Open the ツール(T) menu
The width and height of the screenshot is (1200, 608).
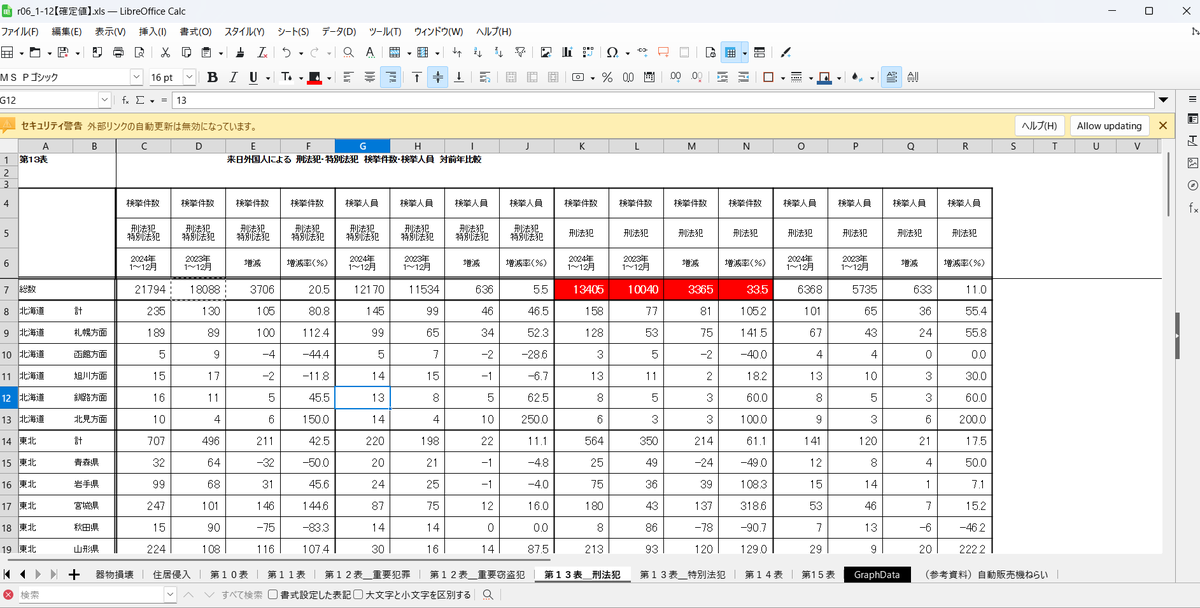[x=385, y=31]
